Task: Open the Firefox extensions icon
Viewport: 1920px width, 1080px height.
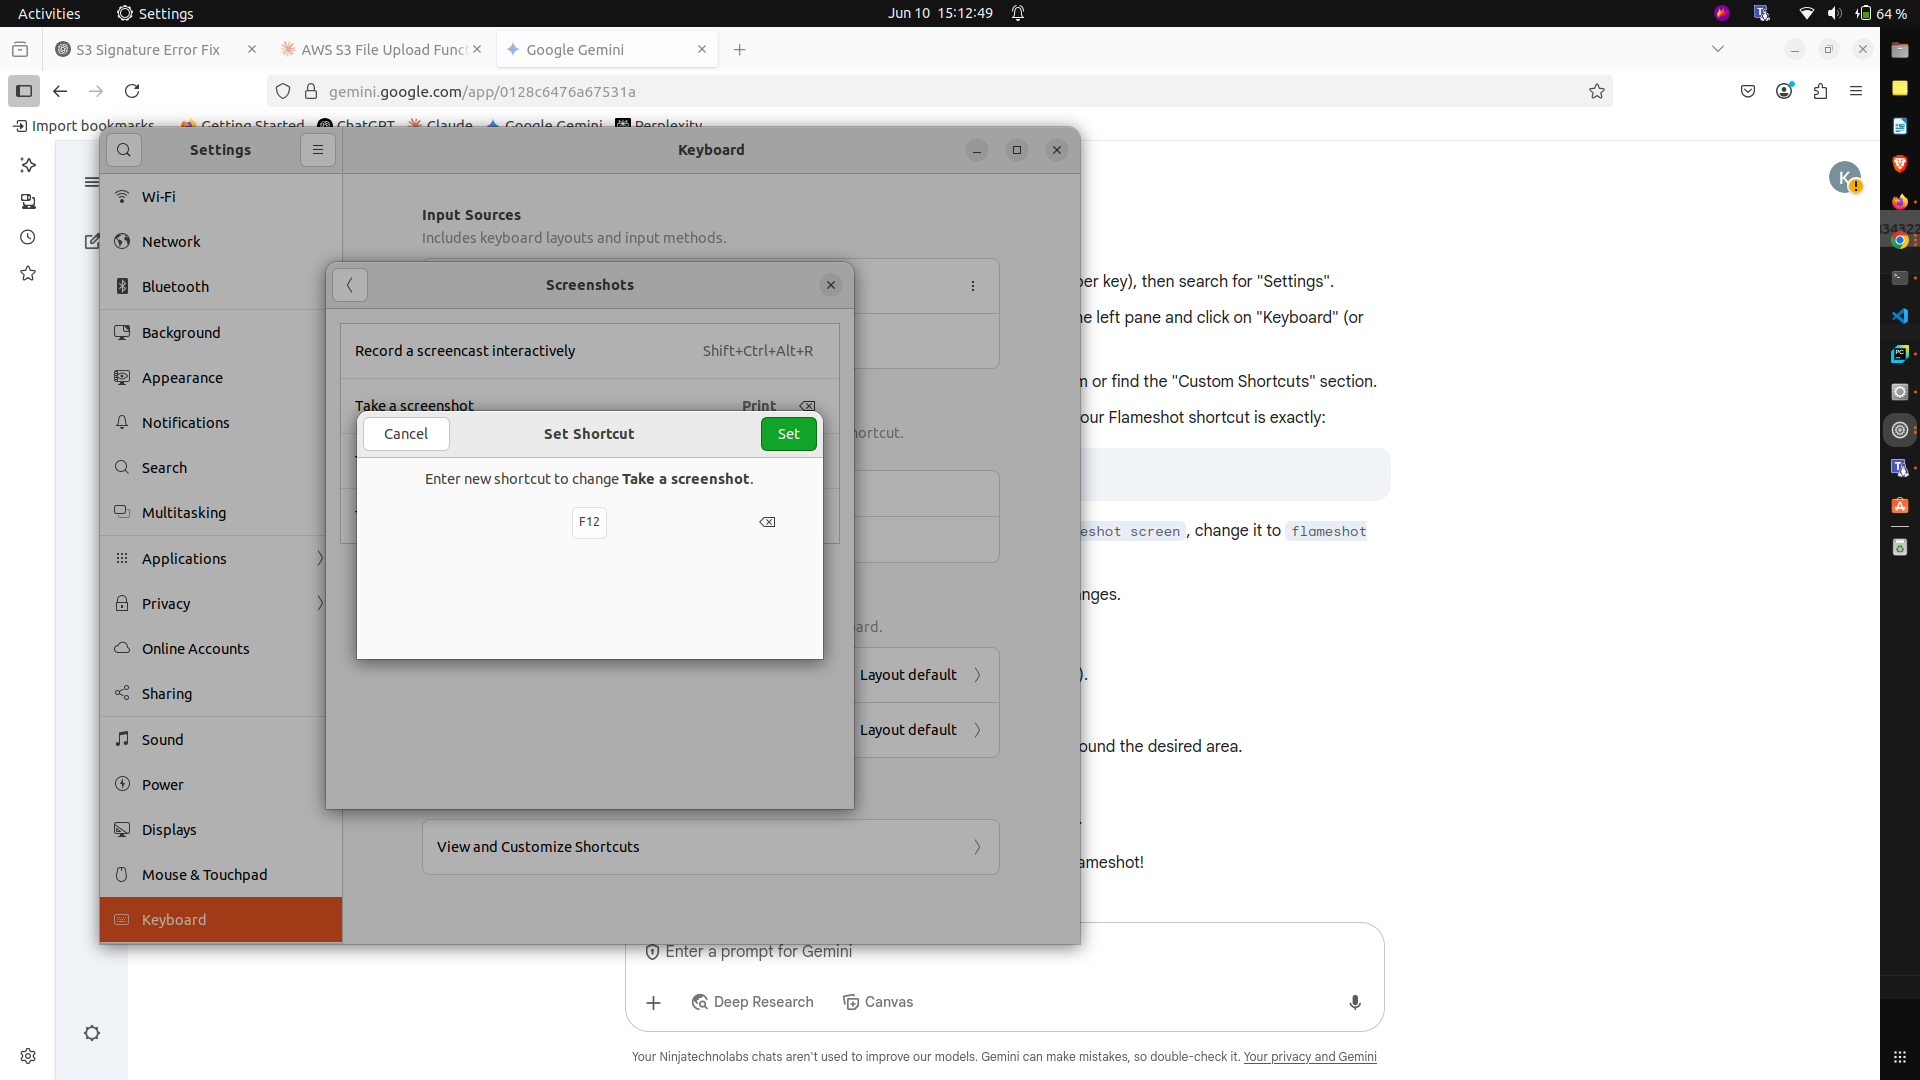Action: click(x=1820, y=92)
